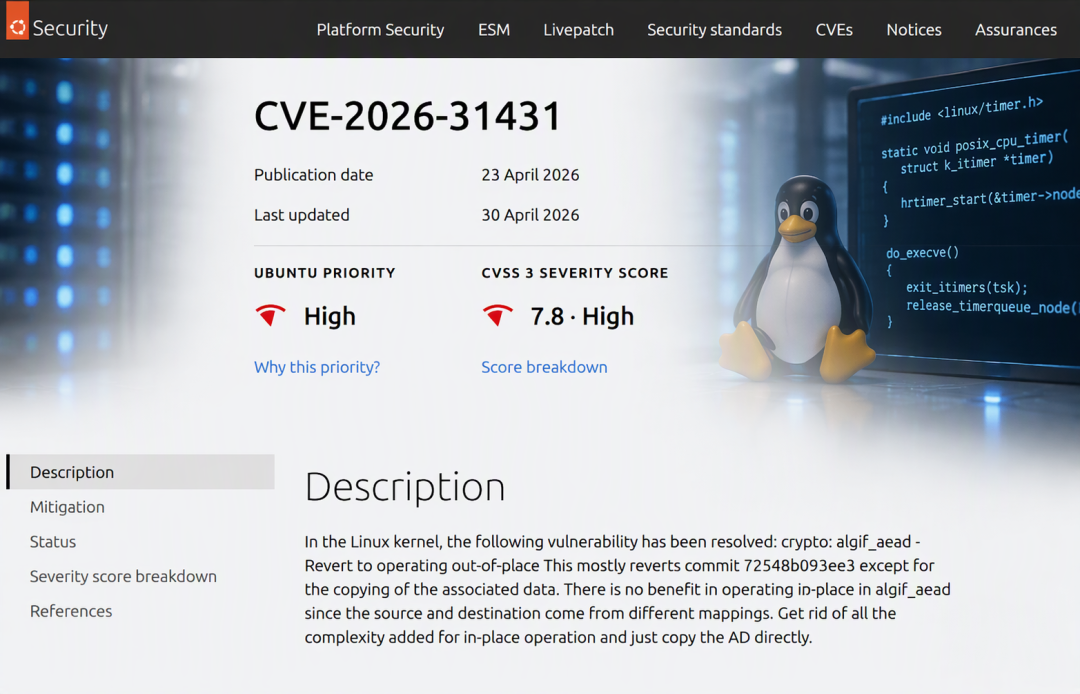The width and height of the screenshot is (1080, 694).
Task: Click the "UBUNTU PRIORITY" label
Action: (x=324, y=273)
